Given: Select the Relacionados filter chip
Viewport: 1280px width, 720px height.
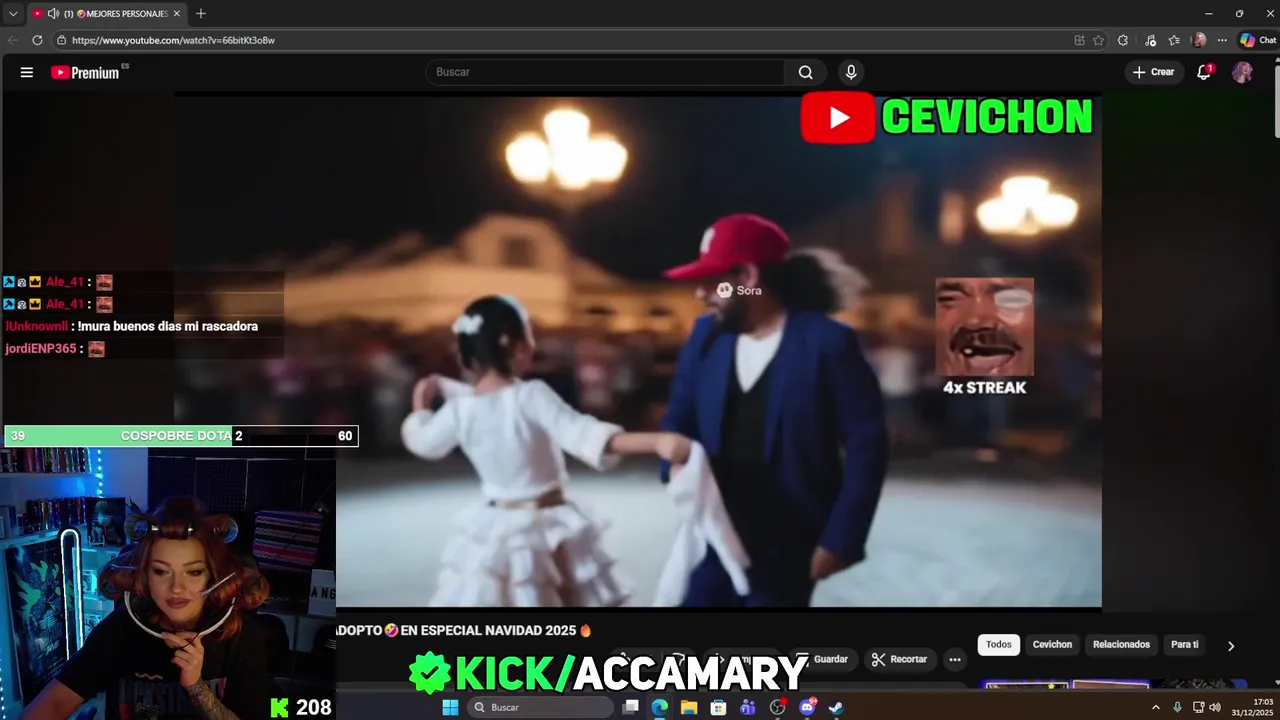Looking at the screenshot, I should [x=1121, y=645].
